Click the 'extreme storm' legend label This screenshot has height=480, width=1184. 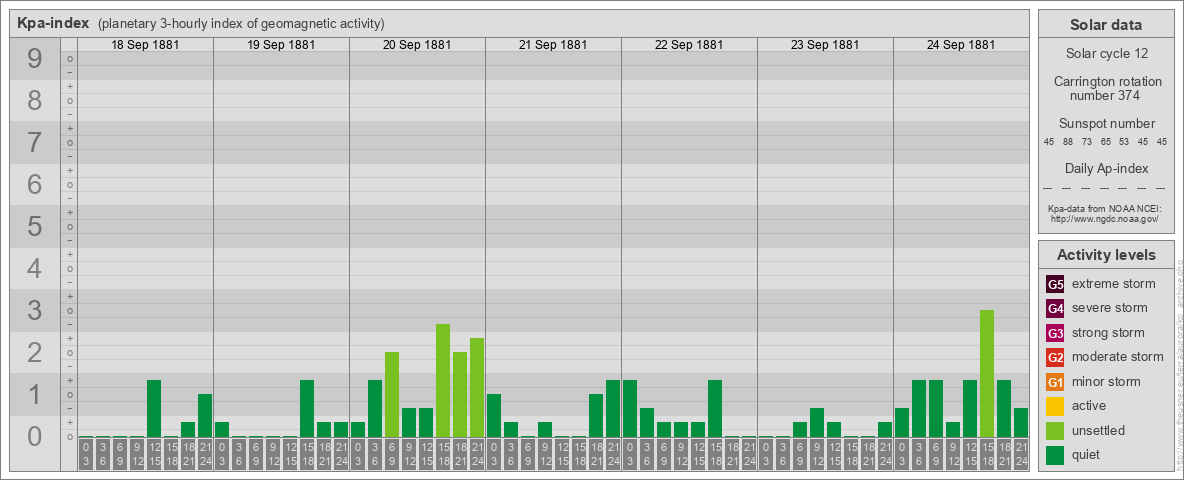(x=1114, y=284)
